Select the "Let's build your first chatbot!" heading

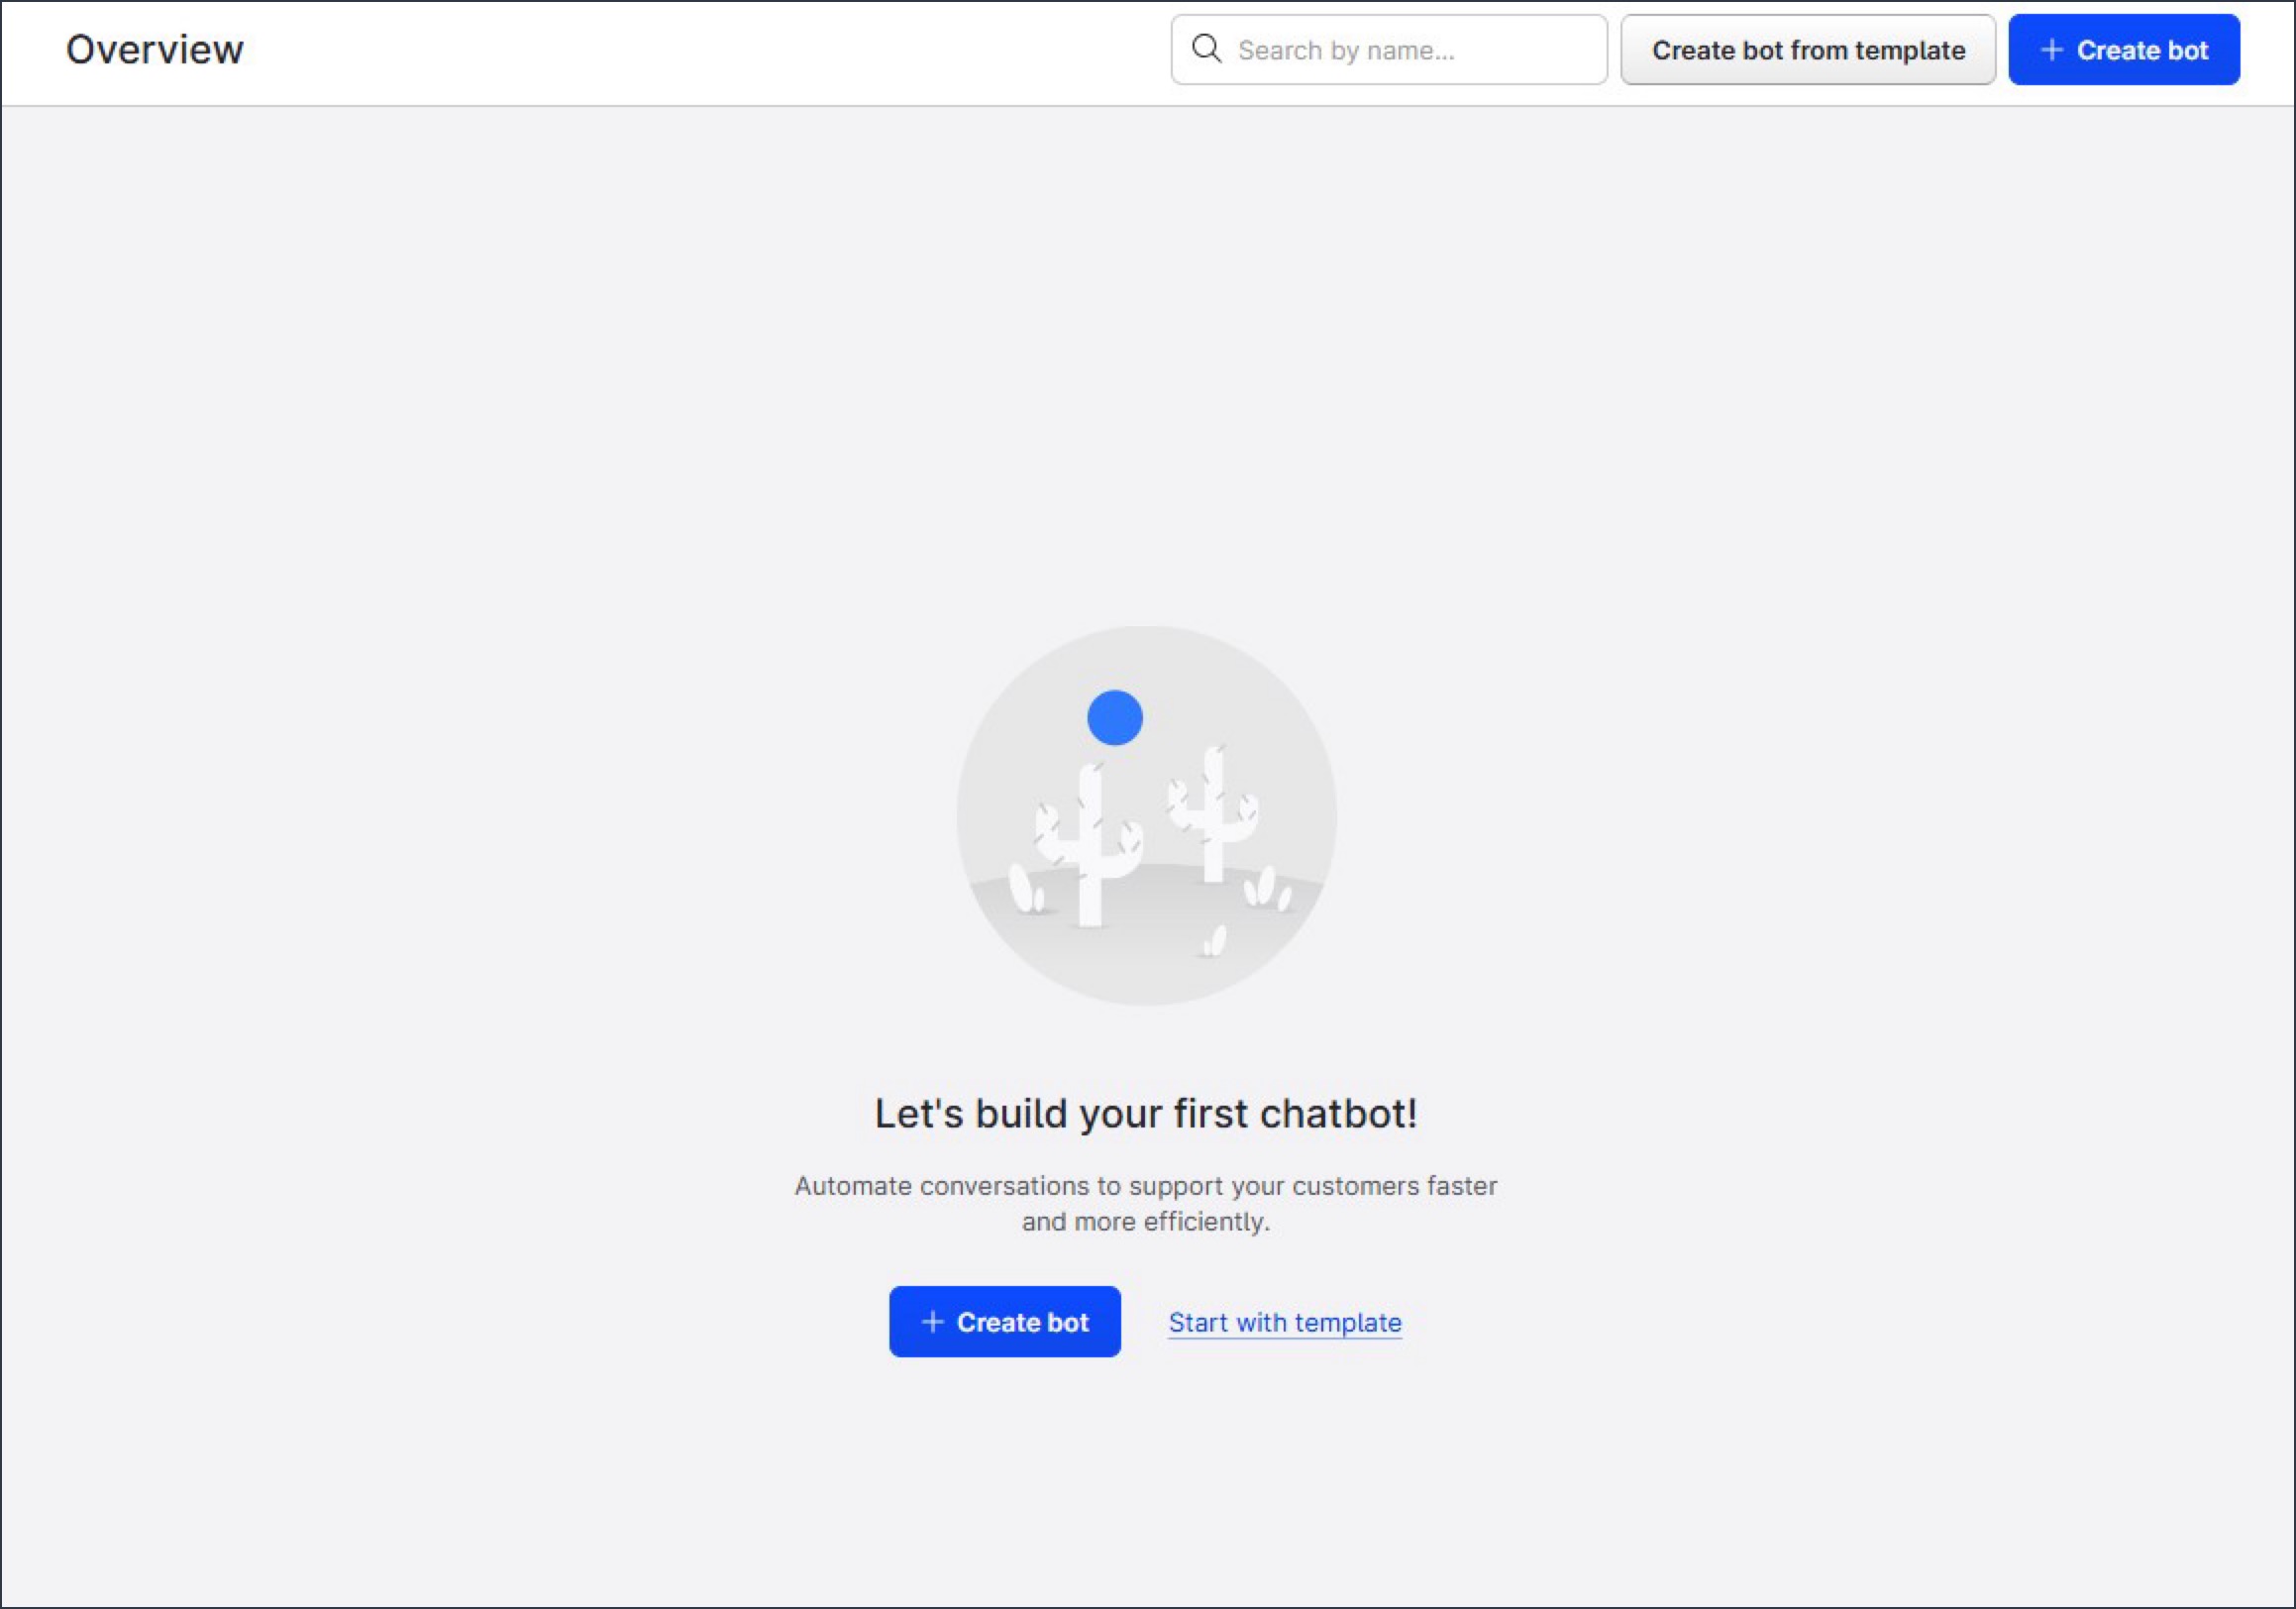pos(1146,1113)
